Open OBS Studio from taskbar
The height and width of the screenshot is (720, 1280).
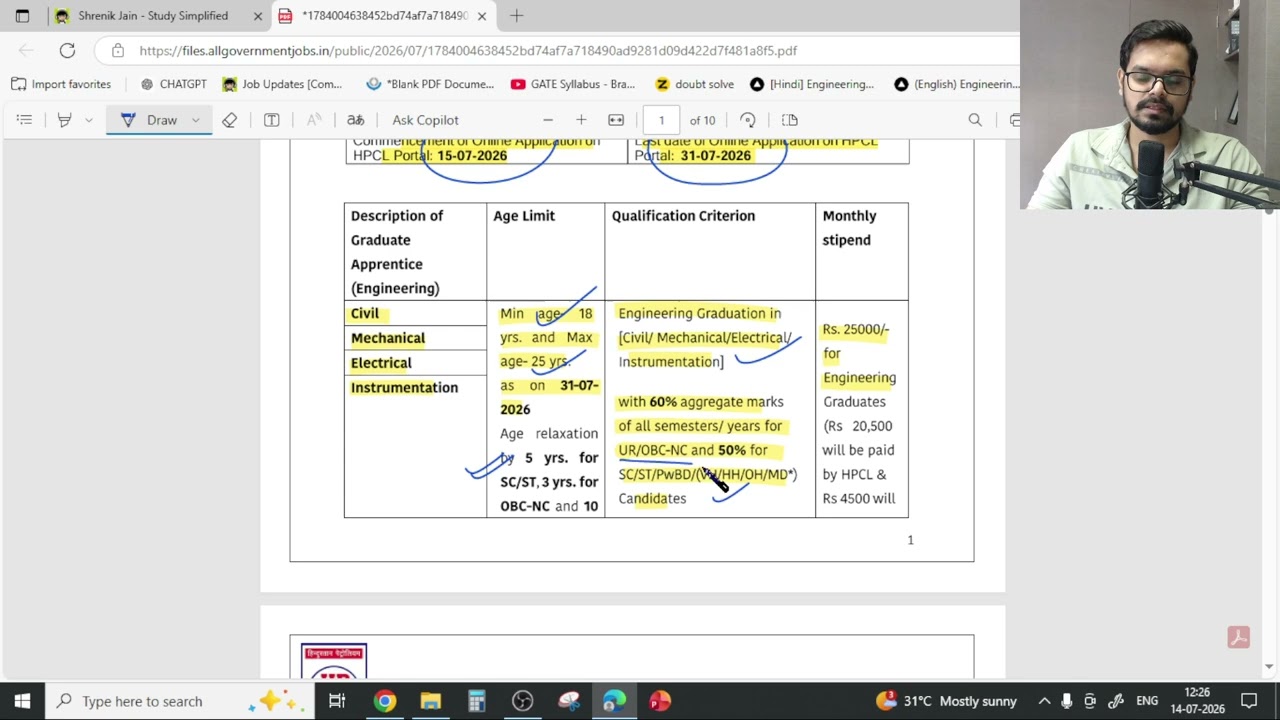[522, 701]
